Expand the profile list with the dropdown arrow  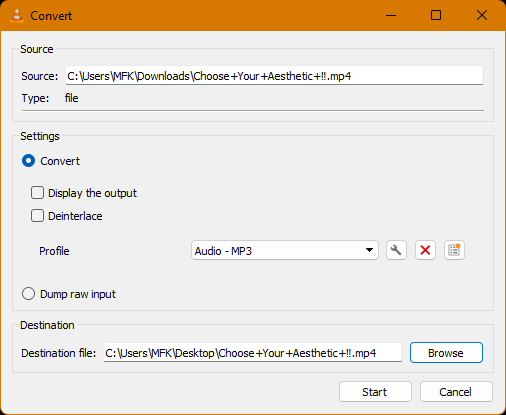click(x=369, y=250)
